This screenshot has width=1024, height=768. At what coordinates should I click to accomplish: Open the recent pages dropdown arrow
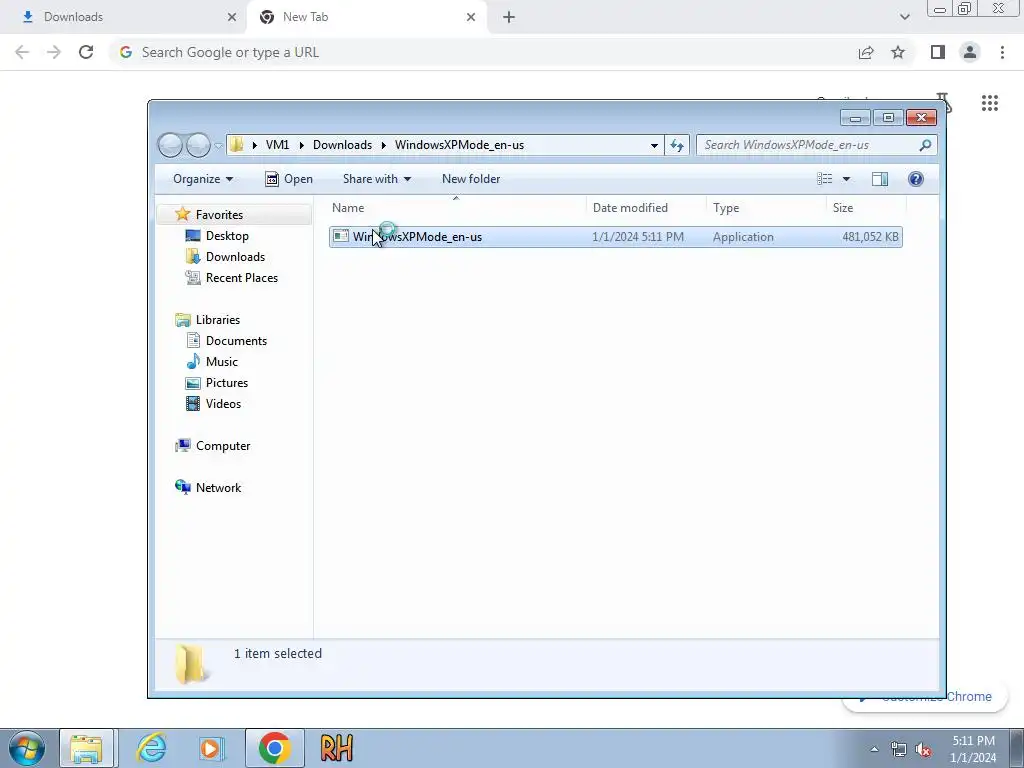click(219, 146)
